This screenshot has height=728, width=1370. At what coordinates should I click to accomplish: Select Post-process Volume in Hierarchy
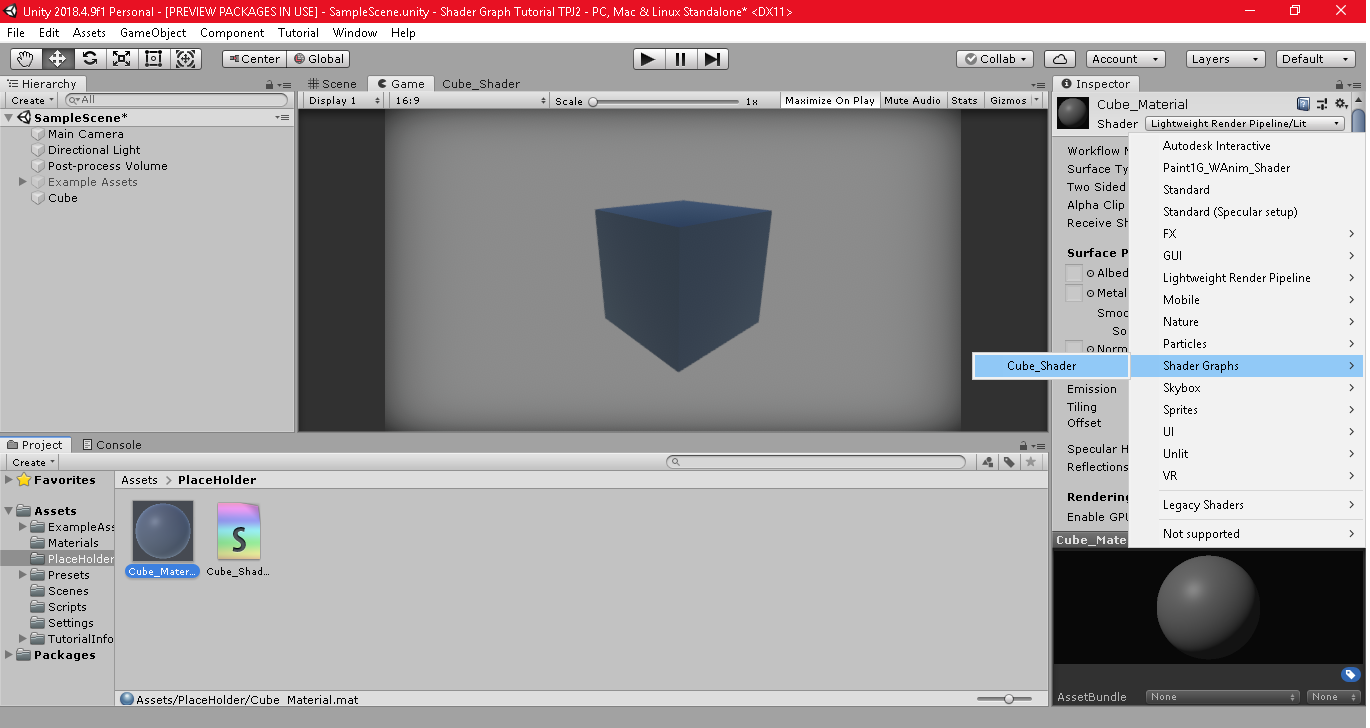[x=107, y=166]
